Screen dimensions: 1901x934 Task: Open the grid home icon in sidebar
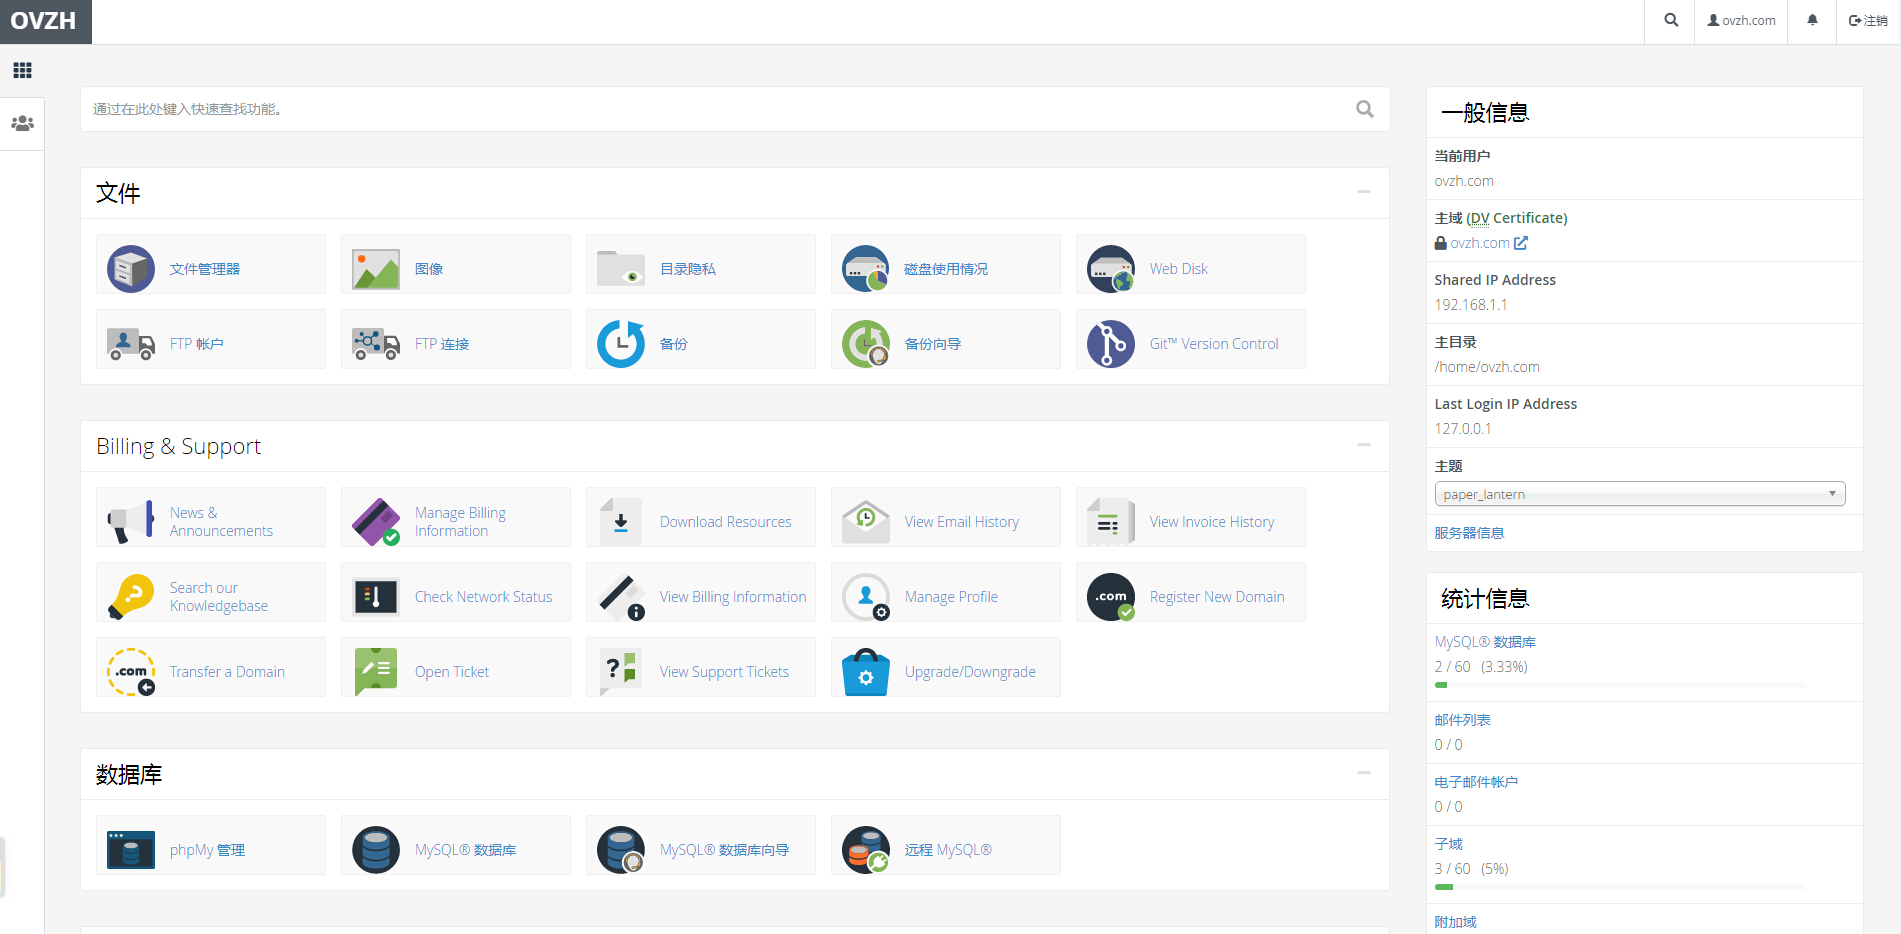click(22, 70)
